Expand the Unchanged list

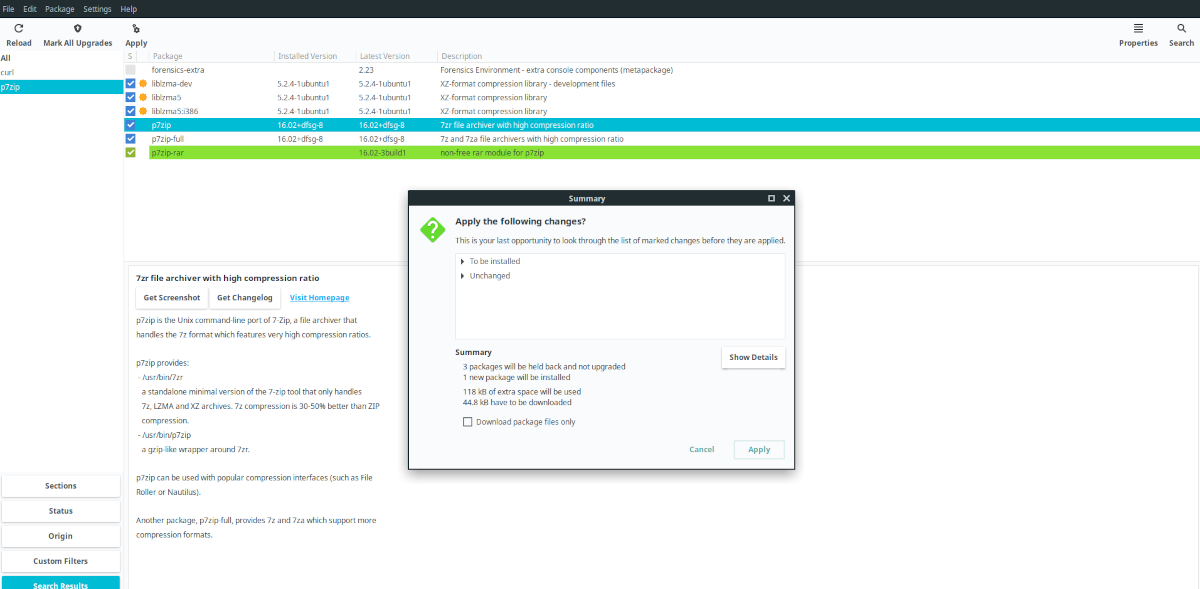point(462,275)
